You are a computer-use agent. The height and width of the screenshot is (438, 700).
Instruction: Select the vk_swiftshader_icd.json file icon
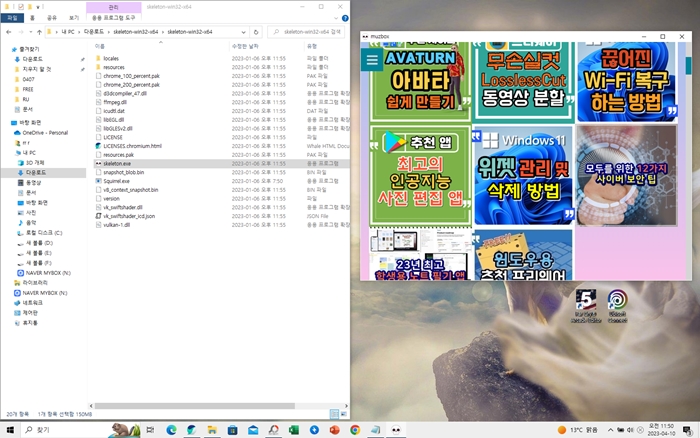(99, 216)
